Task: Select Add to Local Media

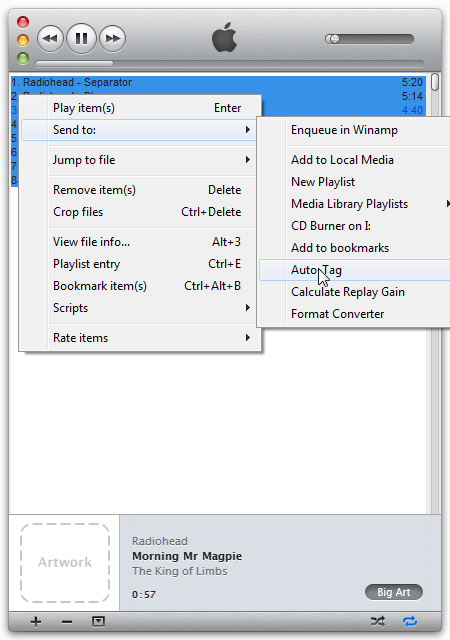Action: 354,160
